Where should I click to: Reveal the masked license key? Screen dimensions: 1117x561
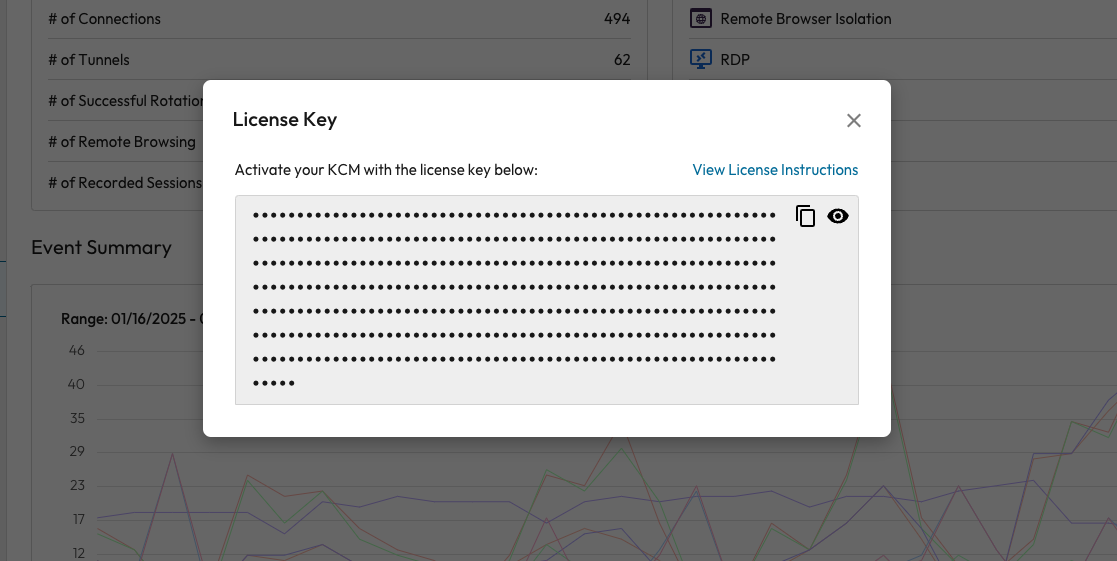838,216
